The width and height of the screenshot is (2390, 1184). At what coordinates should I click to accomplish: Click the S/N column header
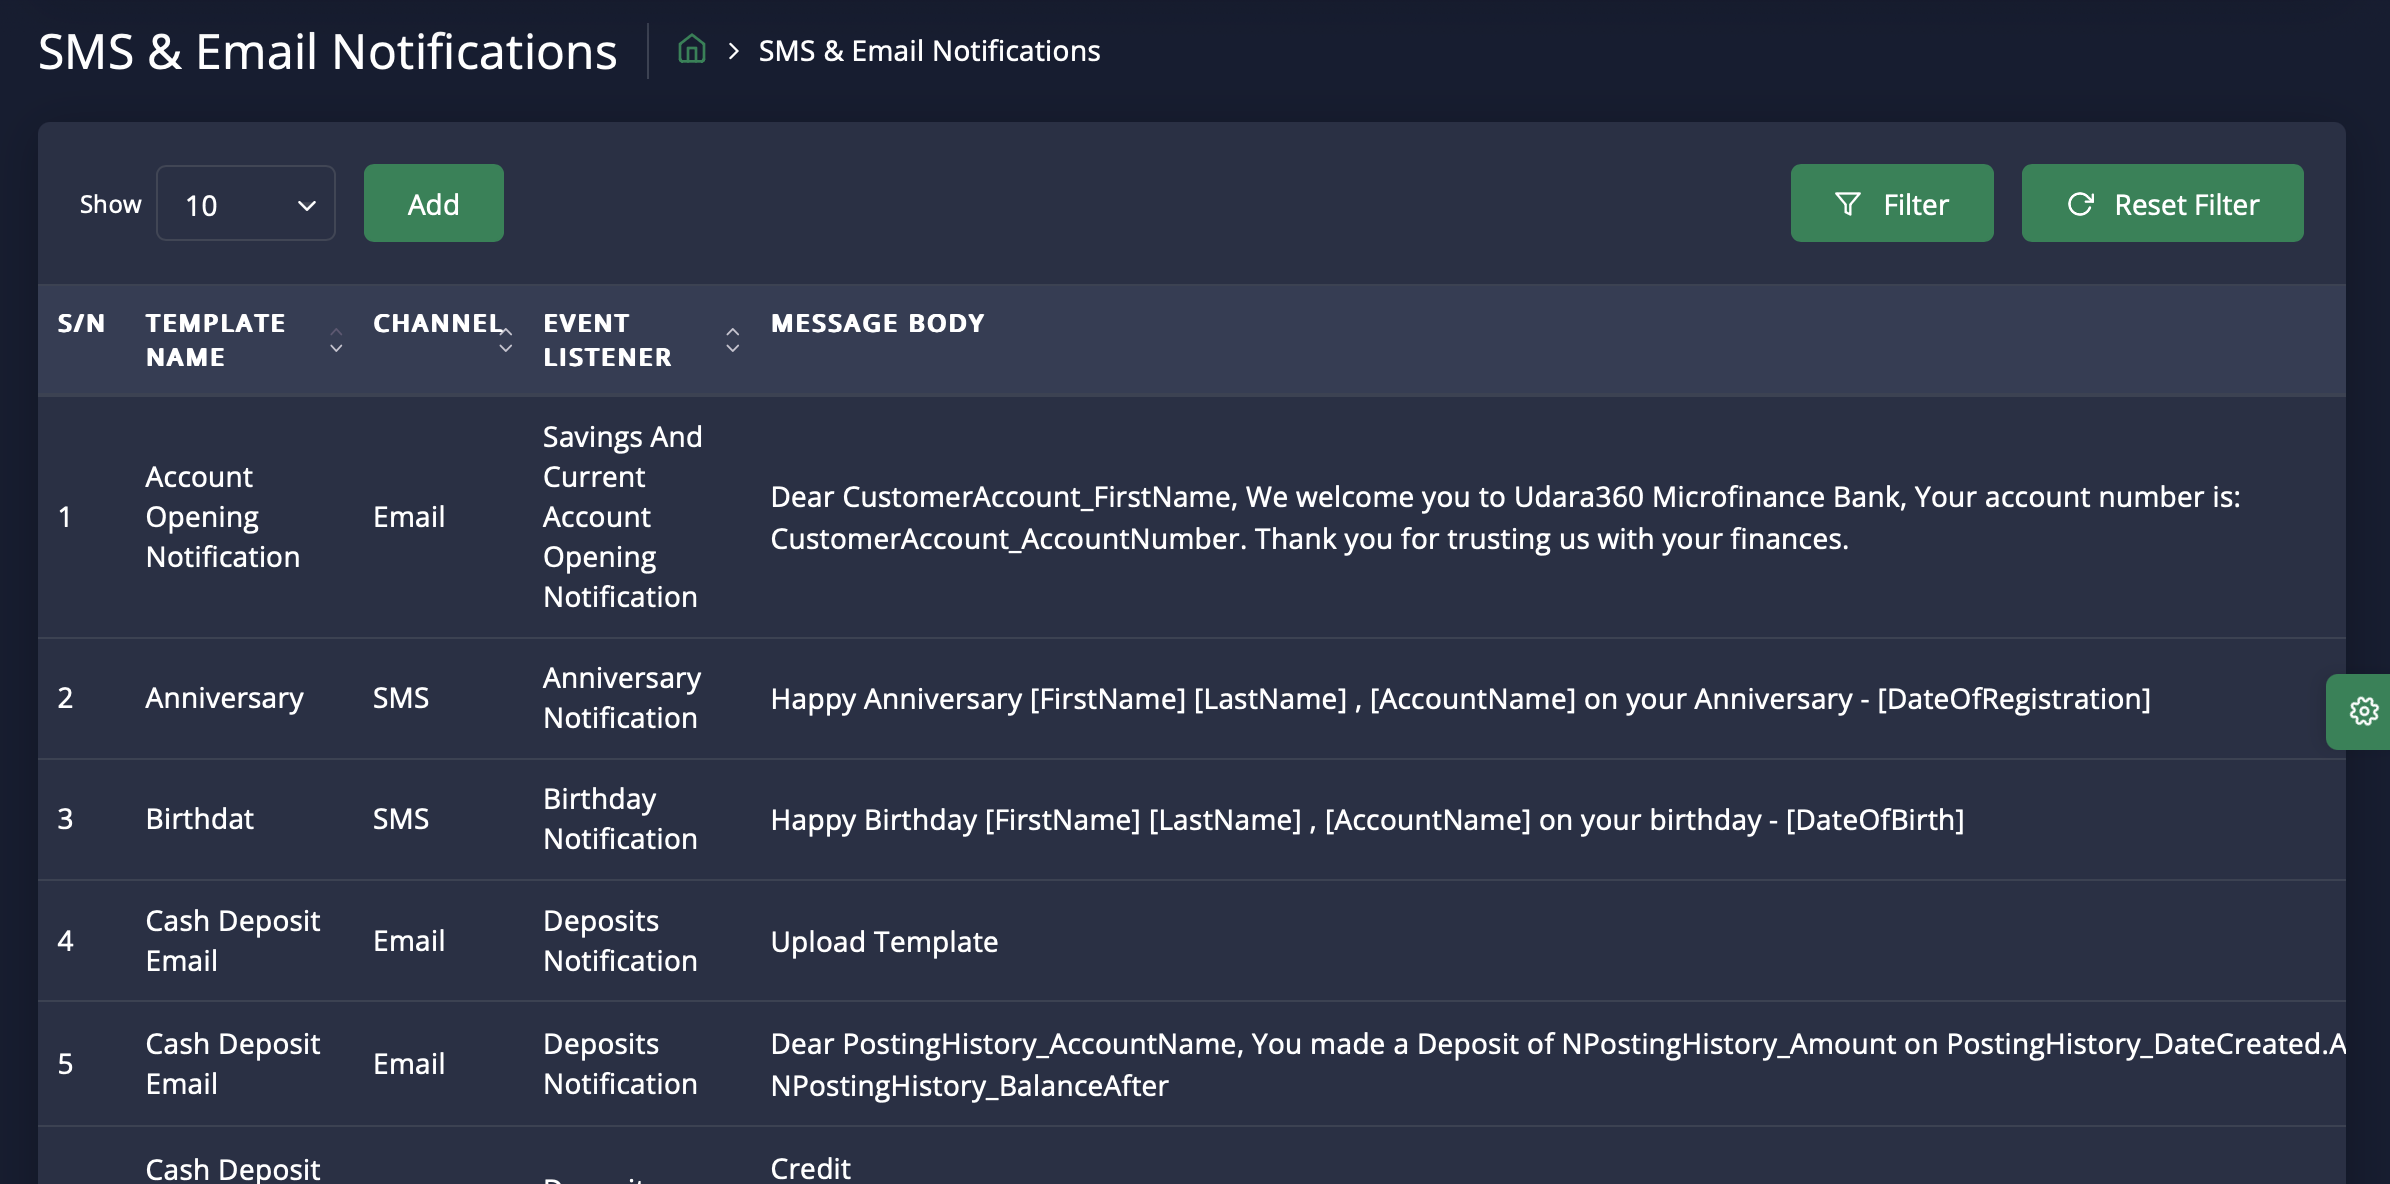[x=81, y=323]
